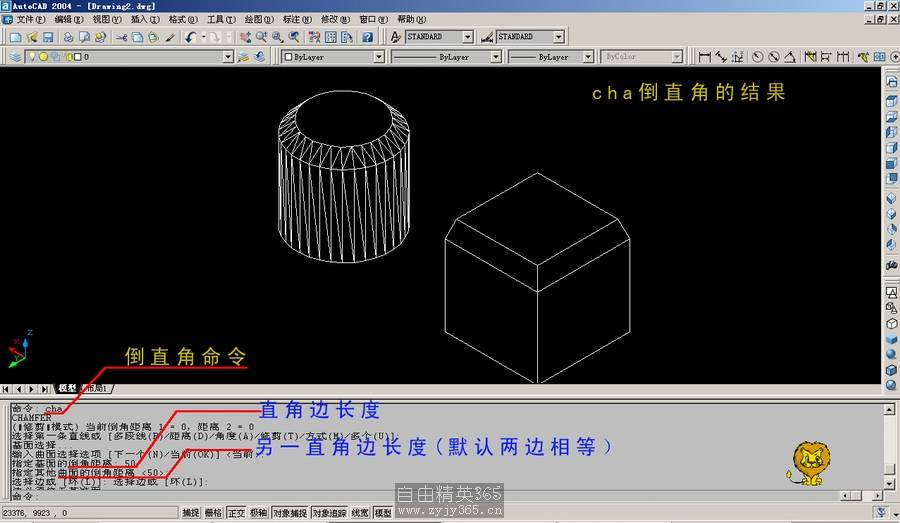Expand the layer list dropdown

[227, 57]
